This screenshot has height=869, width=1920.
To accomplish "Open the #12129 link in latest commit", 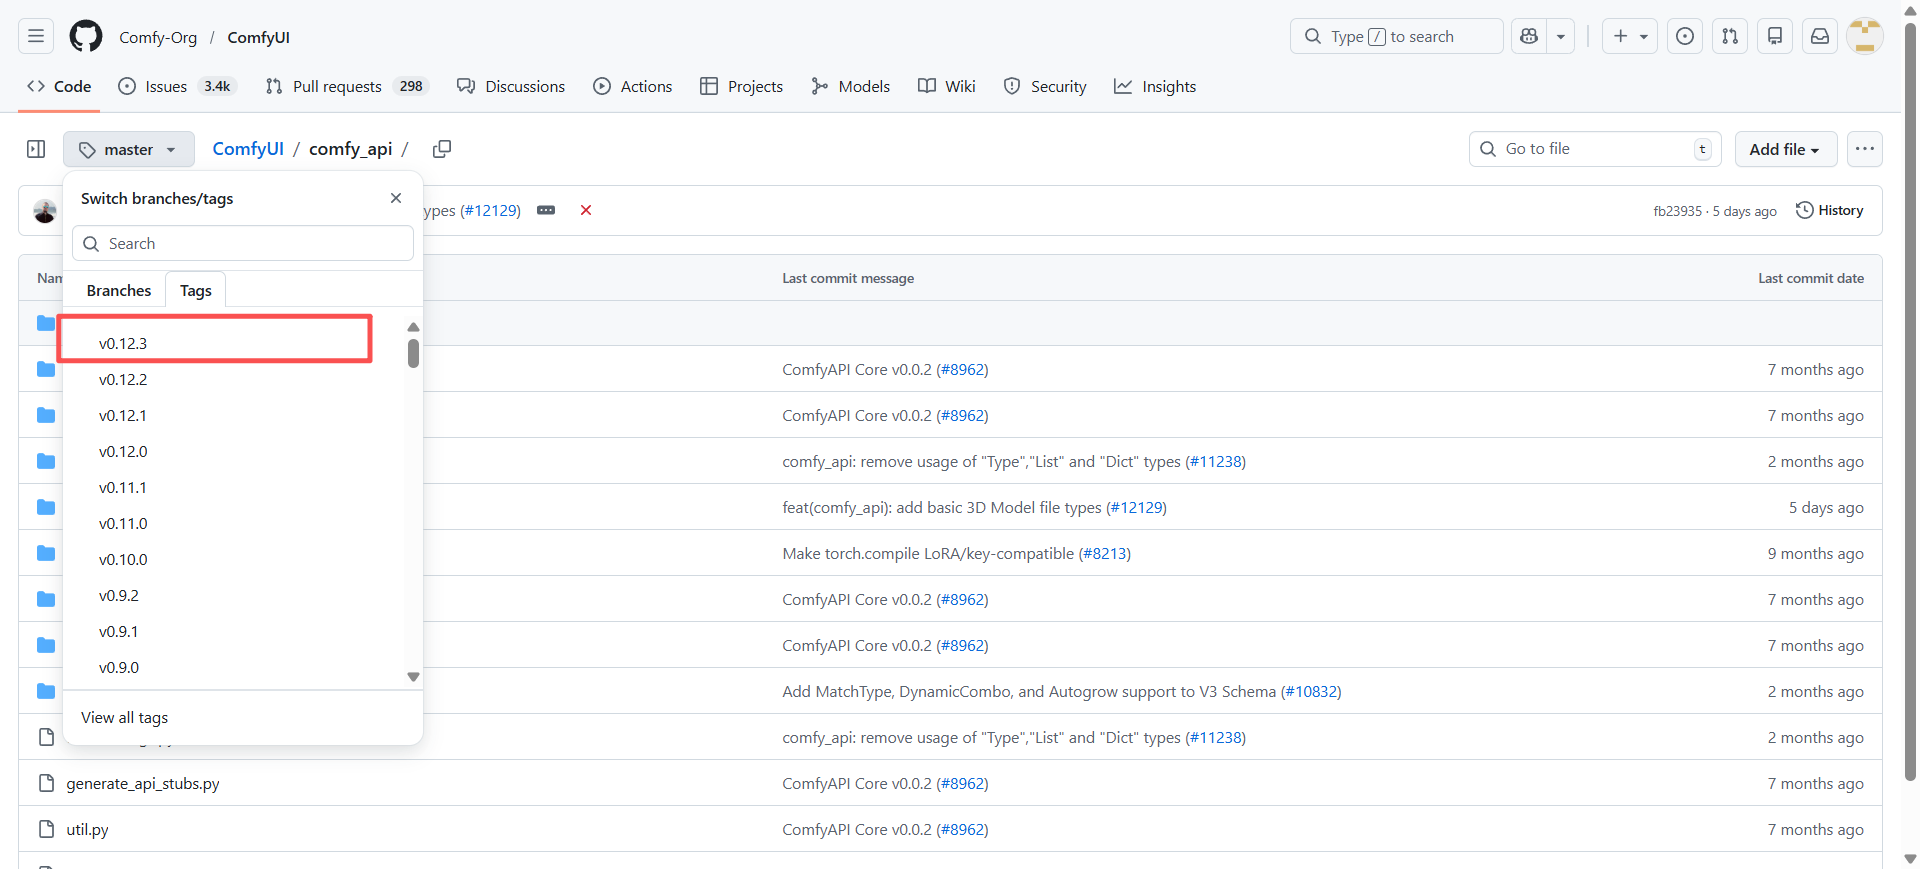I will pos(490,210).
